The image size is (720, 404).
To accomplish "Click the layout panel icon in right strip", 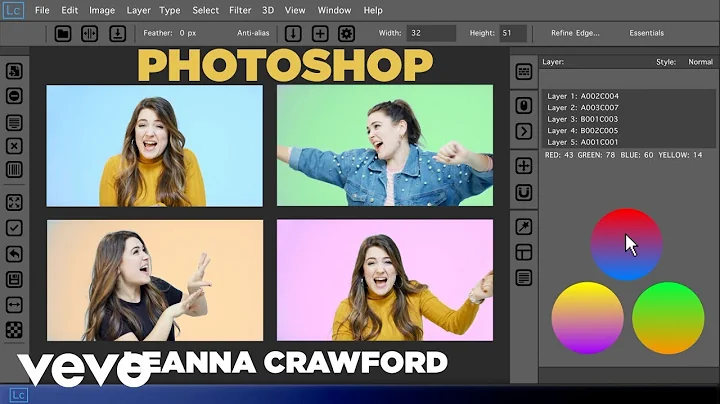I will (523, 252).
